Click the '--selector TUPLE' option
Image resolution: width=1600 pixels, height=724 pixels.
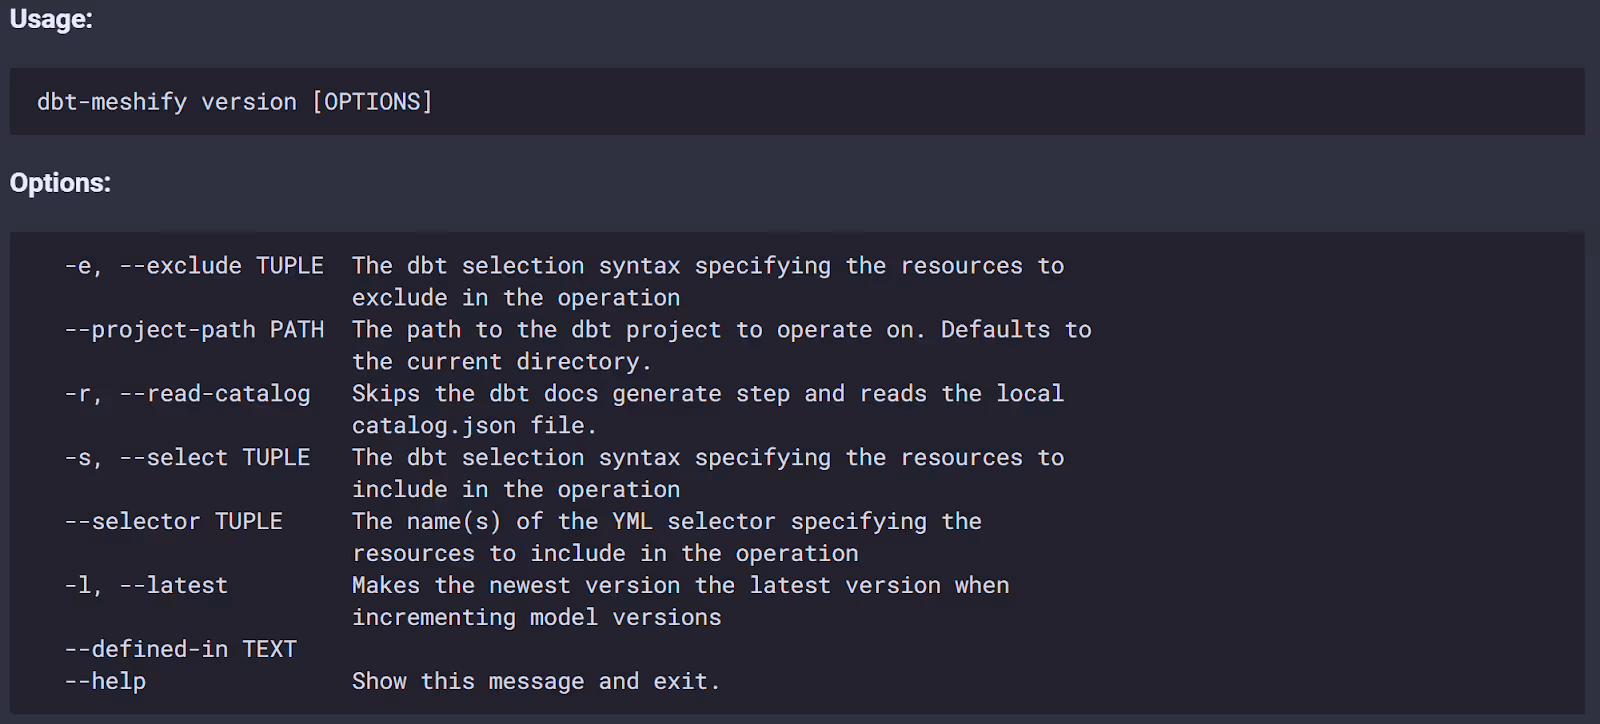[x=174, y=522]
